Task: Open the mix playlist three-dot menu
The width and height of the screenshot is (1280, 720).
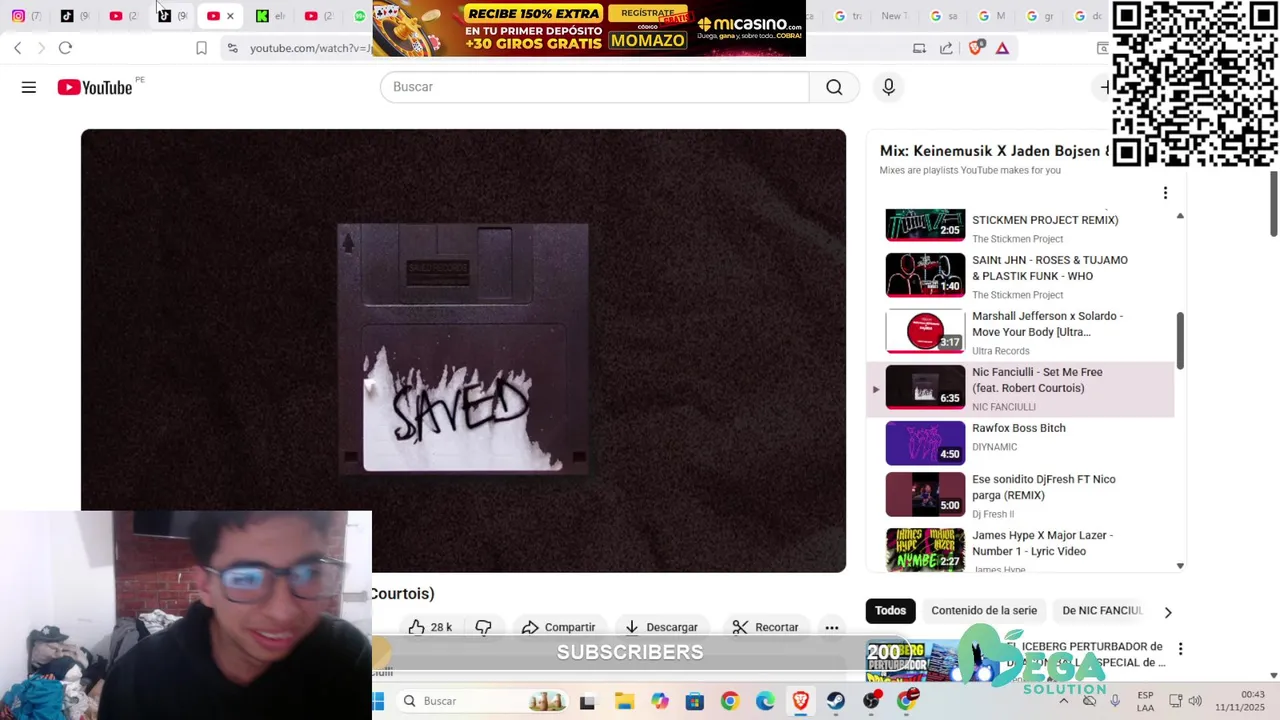Action: click(x=1165, y=193)
